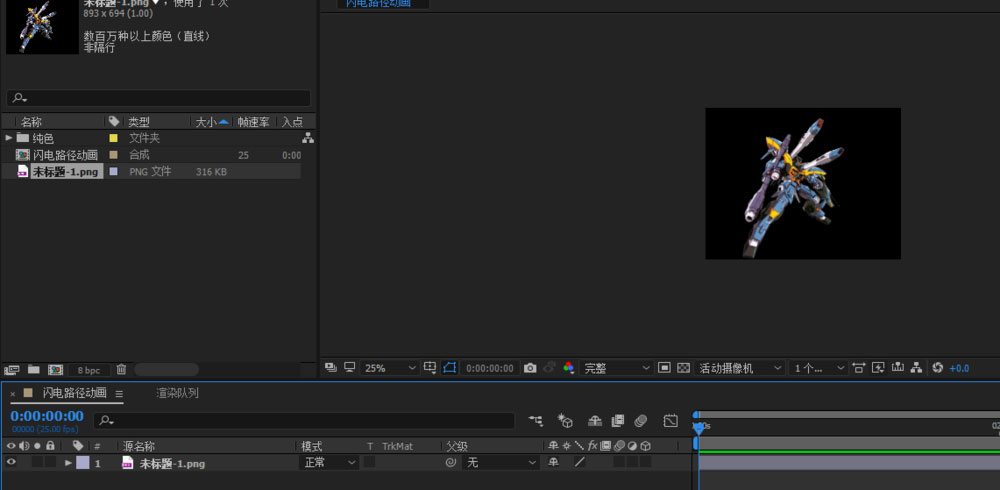1000x490 pixels.
Task: Click the motion blur enable icon in timeline
Action: pos(641,421)
